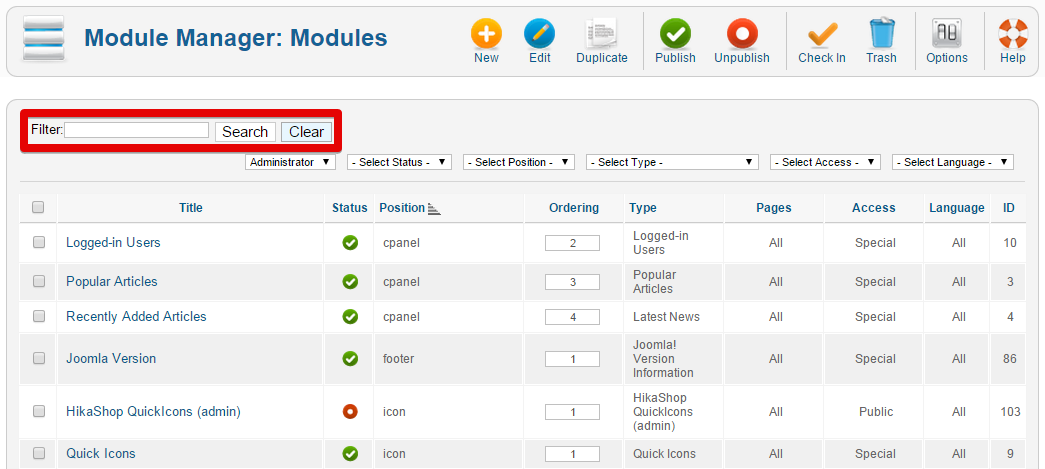Click the Check In toolbar icon
The image size is (1045, 469).
[x=822, y=33]
